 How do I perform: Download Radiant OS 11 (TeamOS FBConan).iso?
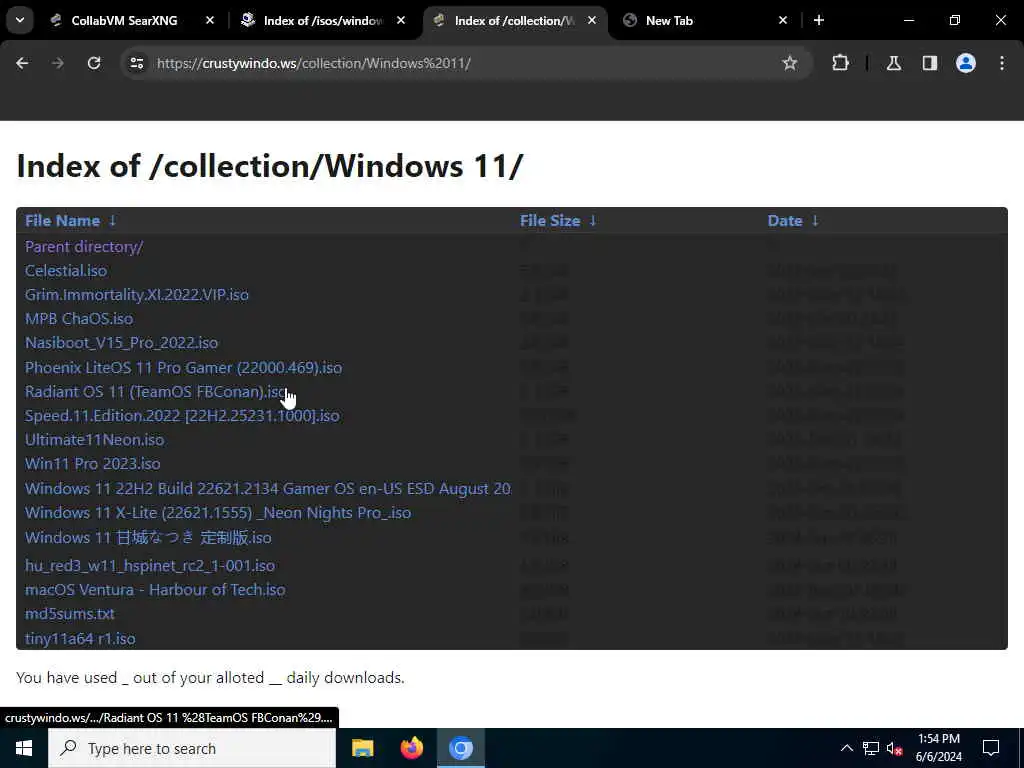pos(155,392)
